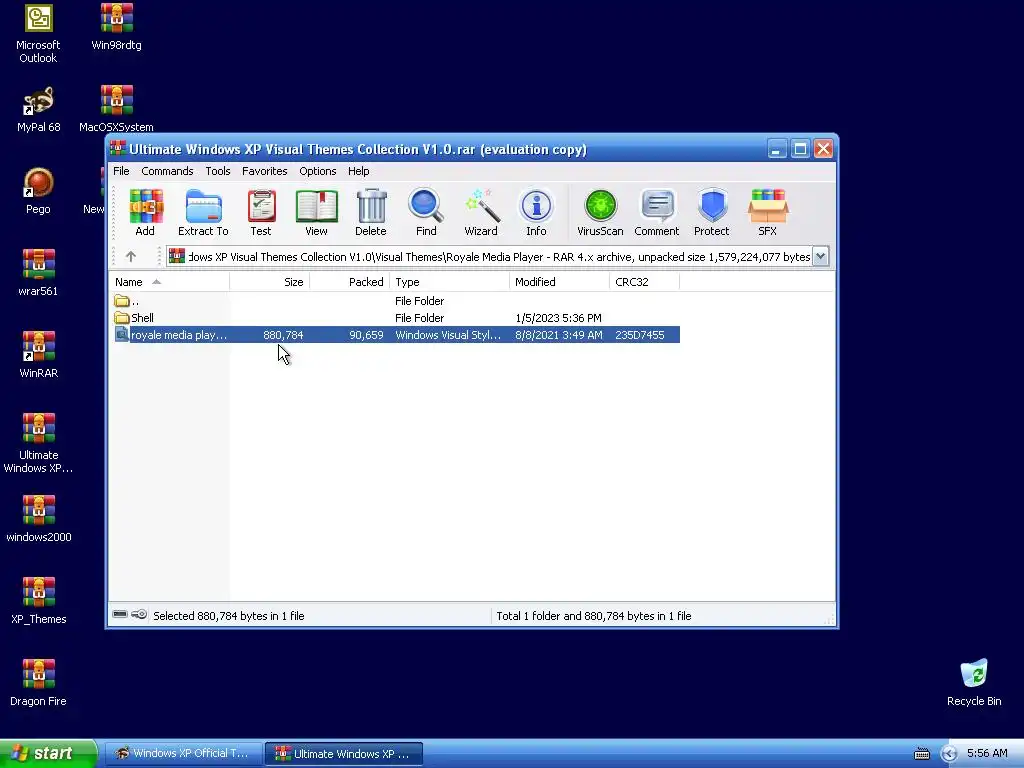Click the Extract To toolbar icon
Image resolution: width=1024 pixels, height=768 pixels.
point(203,212)
